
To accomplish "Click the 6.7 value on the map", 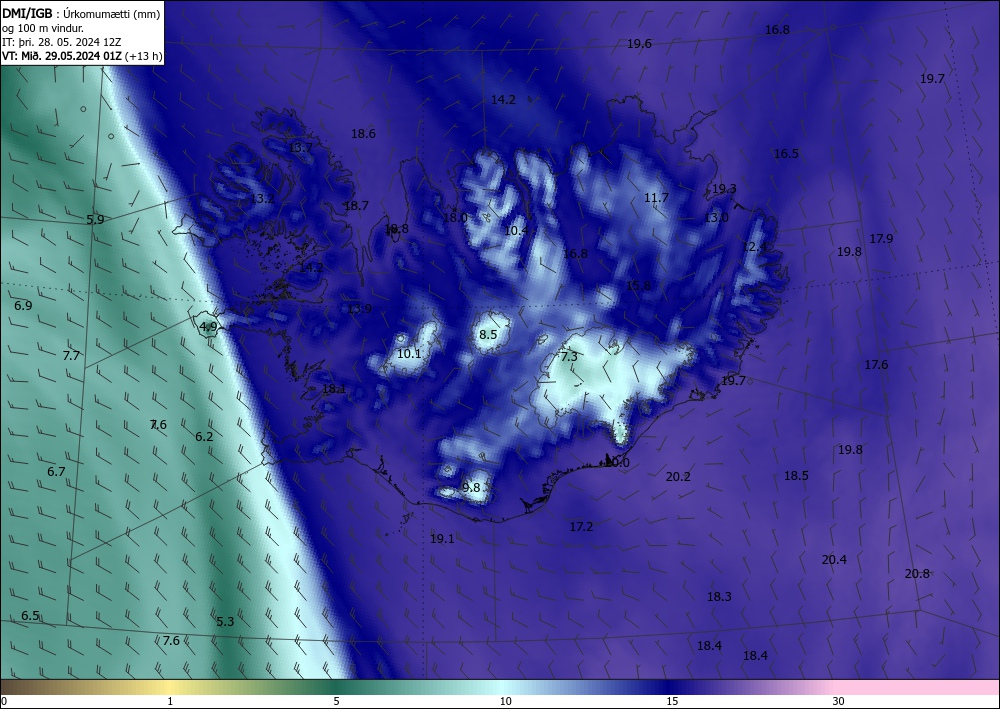I will point(56,472).
